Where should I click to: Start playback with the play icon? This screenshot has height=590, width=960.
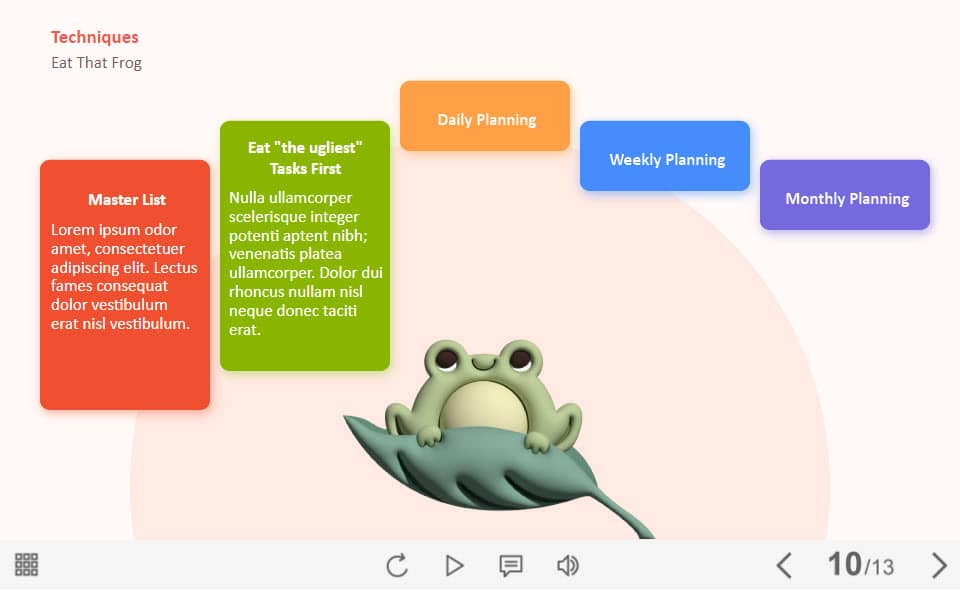pyautogui.click(x=454, y=566)
